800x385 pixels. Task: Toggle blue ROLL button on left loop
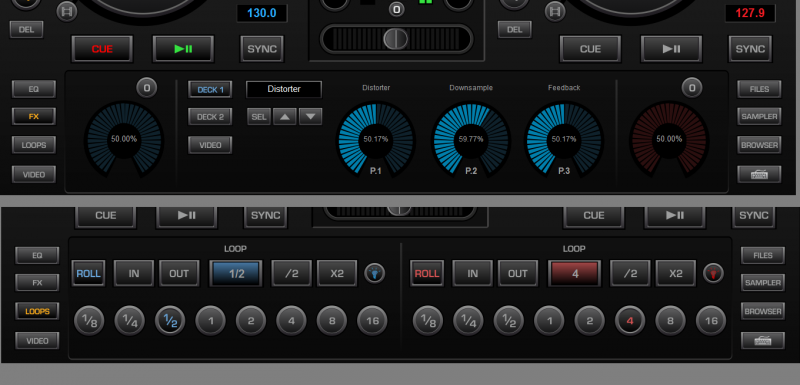coord(89,273)
